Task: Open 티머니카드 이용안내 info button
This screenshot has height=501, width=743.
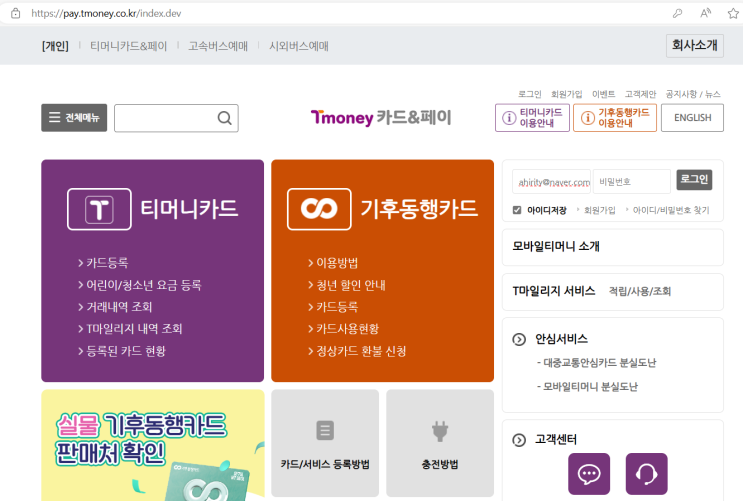Action: 532,118
